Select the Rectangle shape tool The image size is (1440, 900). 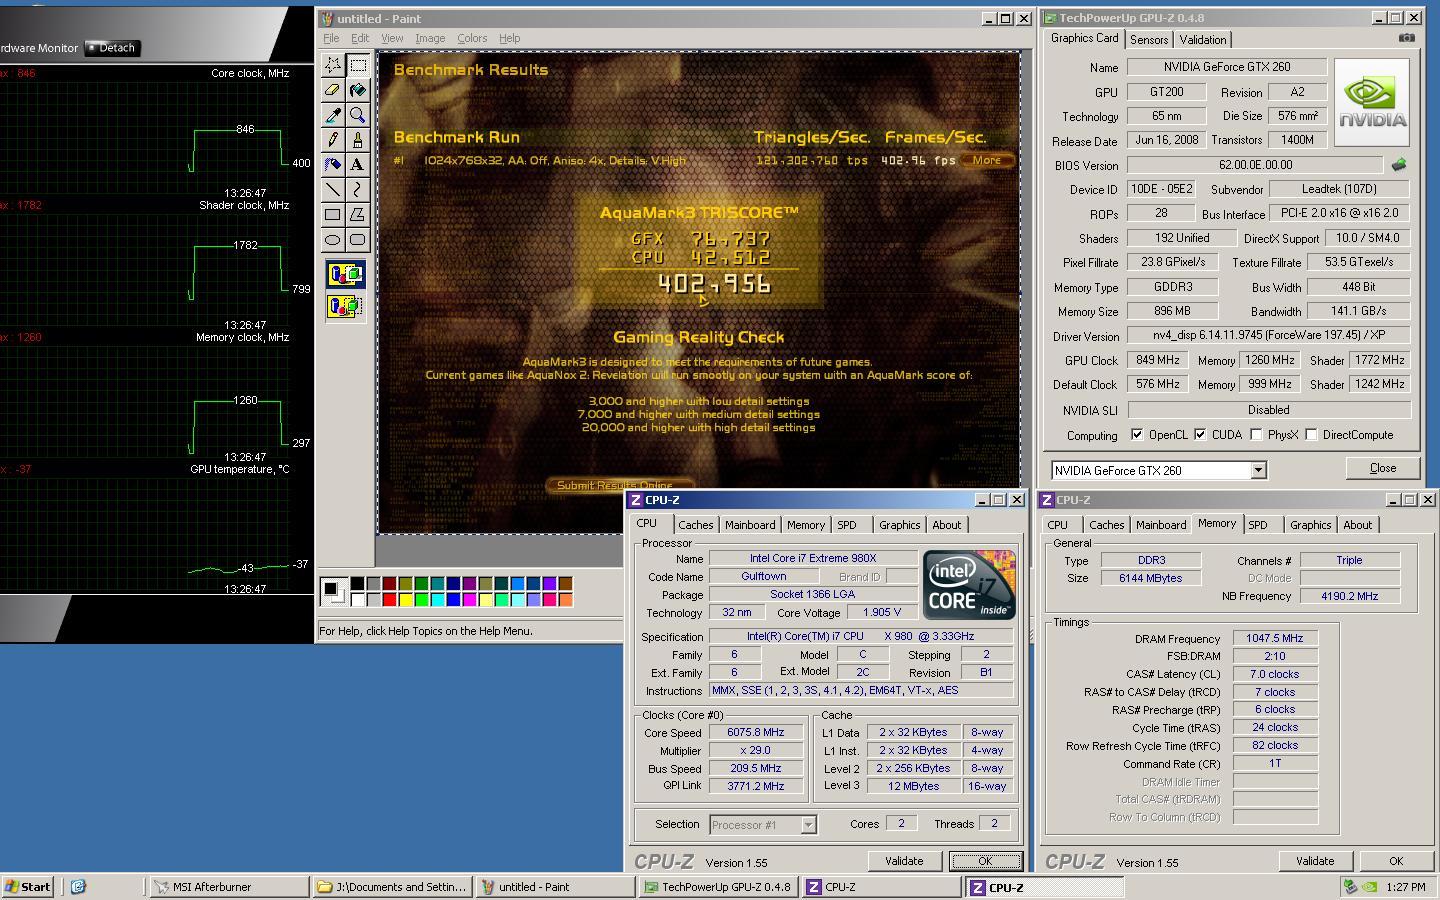pos(333,215)
